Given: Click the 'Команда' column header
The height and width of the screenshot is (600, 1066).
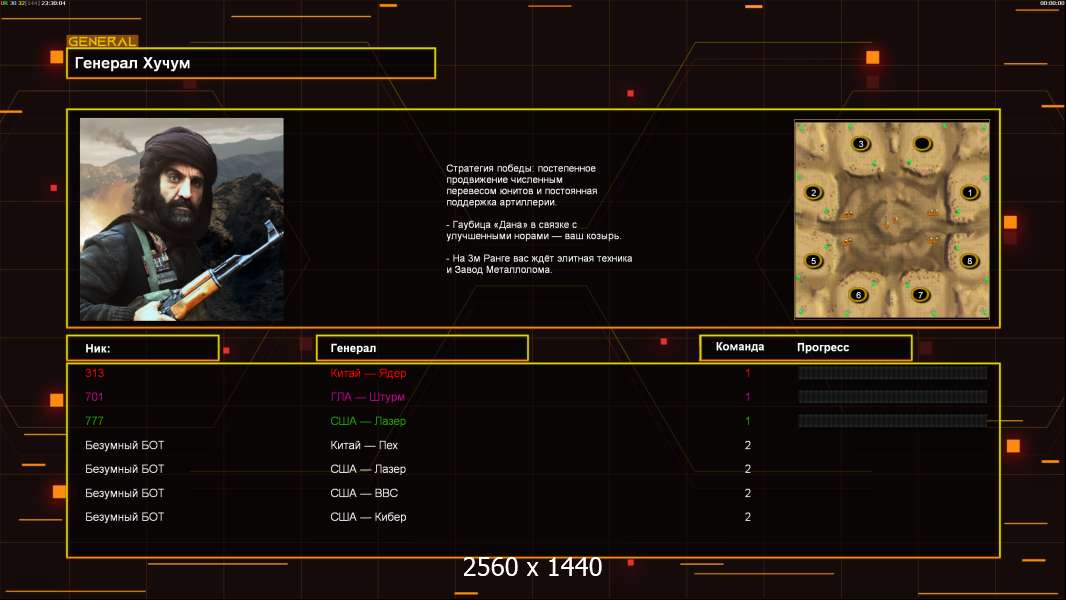Looking at the screenshot, I should [x=740, y=347].
